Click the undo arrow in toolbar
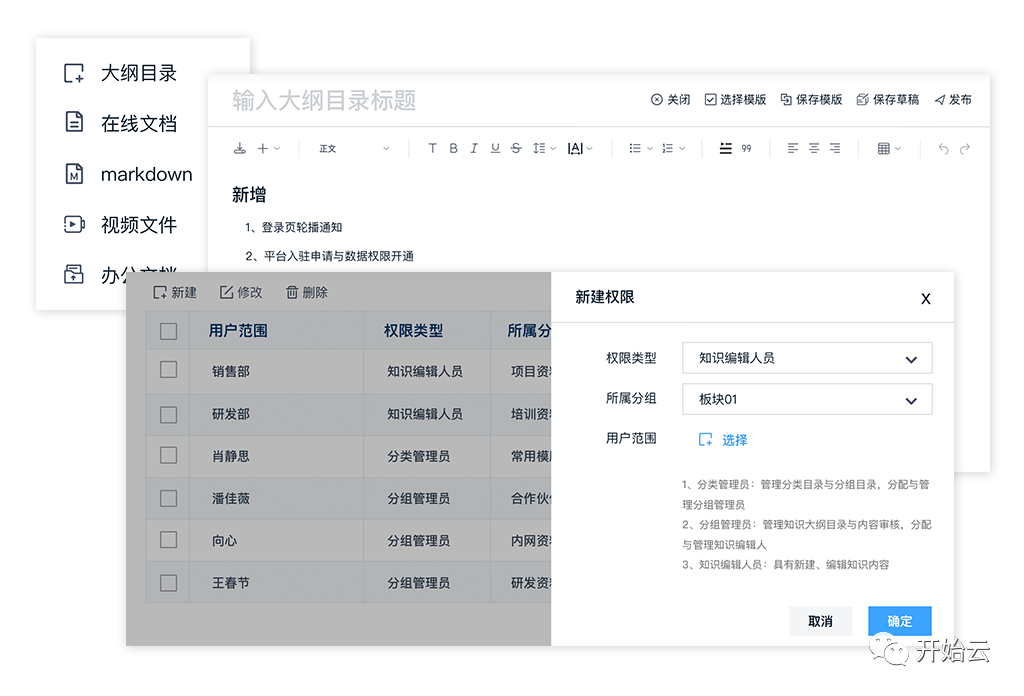The height and width of the screenshot is (696, 1024). (943, 149)
